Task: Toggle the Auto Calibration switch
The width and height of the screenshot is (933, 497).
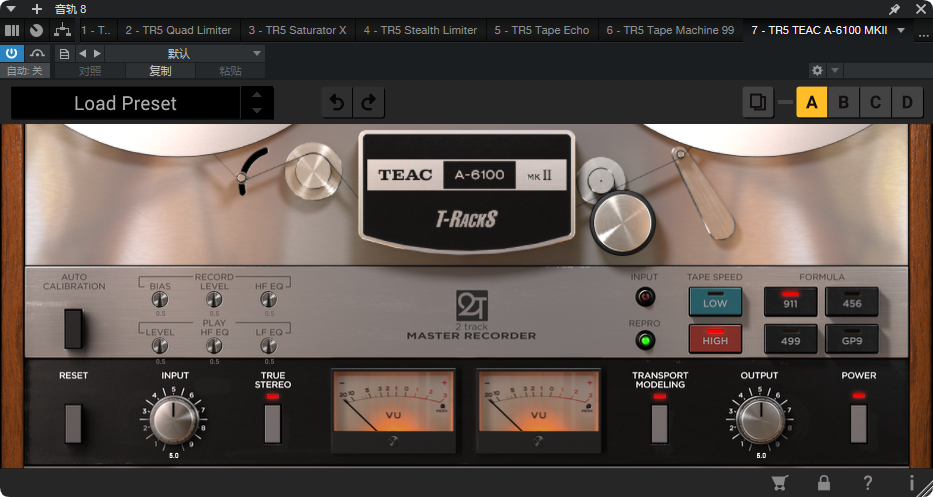Action: click(x=73, y=328)
